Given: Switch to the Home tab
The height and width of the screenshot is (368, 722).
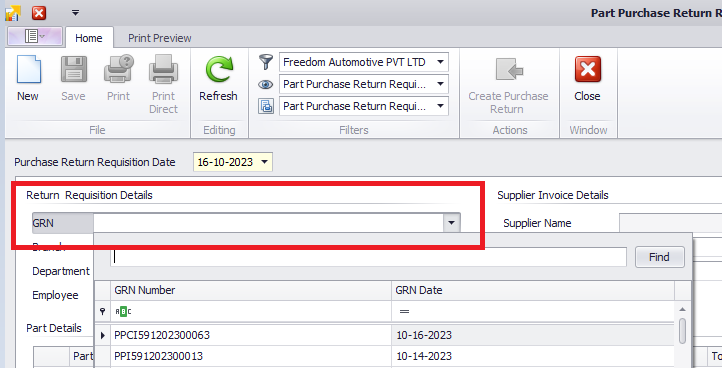Looking at the screenshot, I should (x=89, y=38).
